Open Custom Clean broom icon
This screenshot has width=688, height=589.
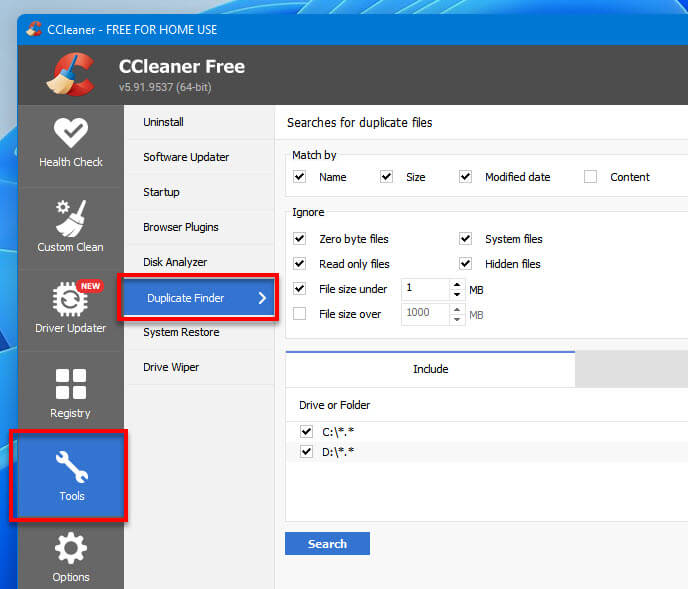coord(71,218)
